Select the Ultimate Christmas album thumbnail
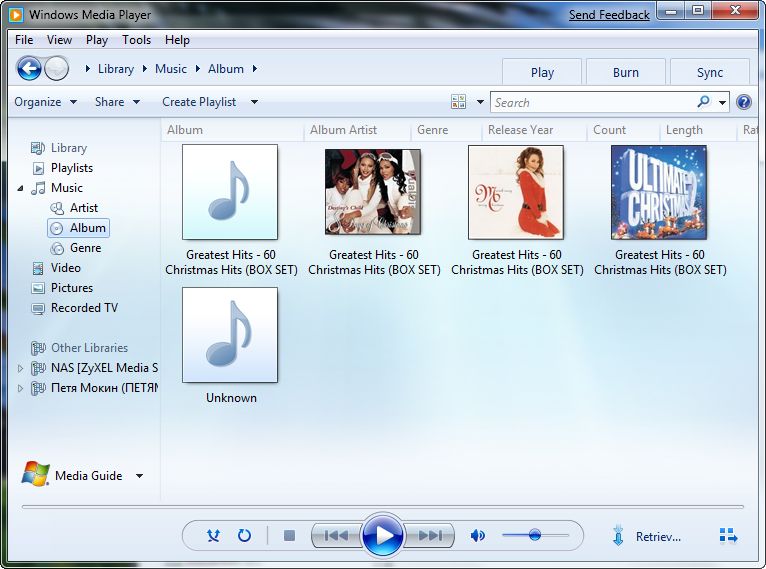 [659, 192]
